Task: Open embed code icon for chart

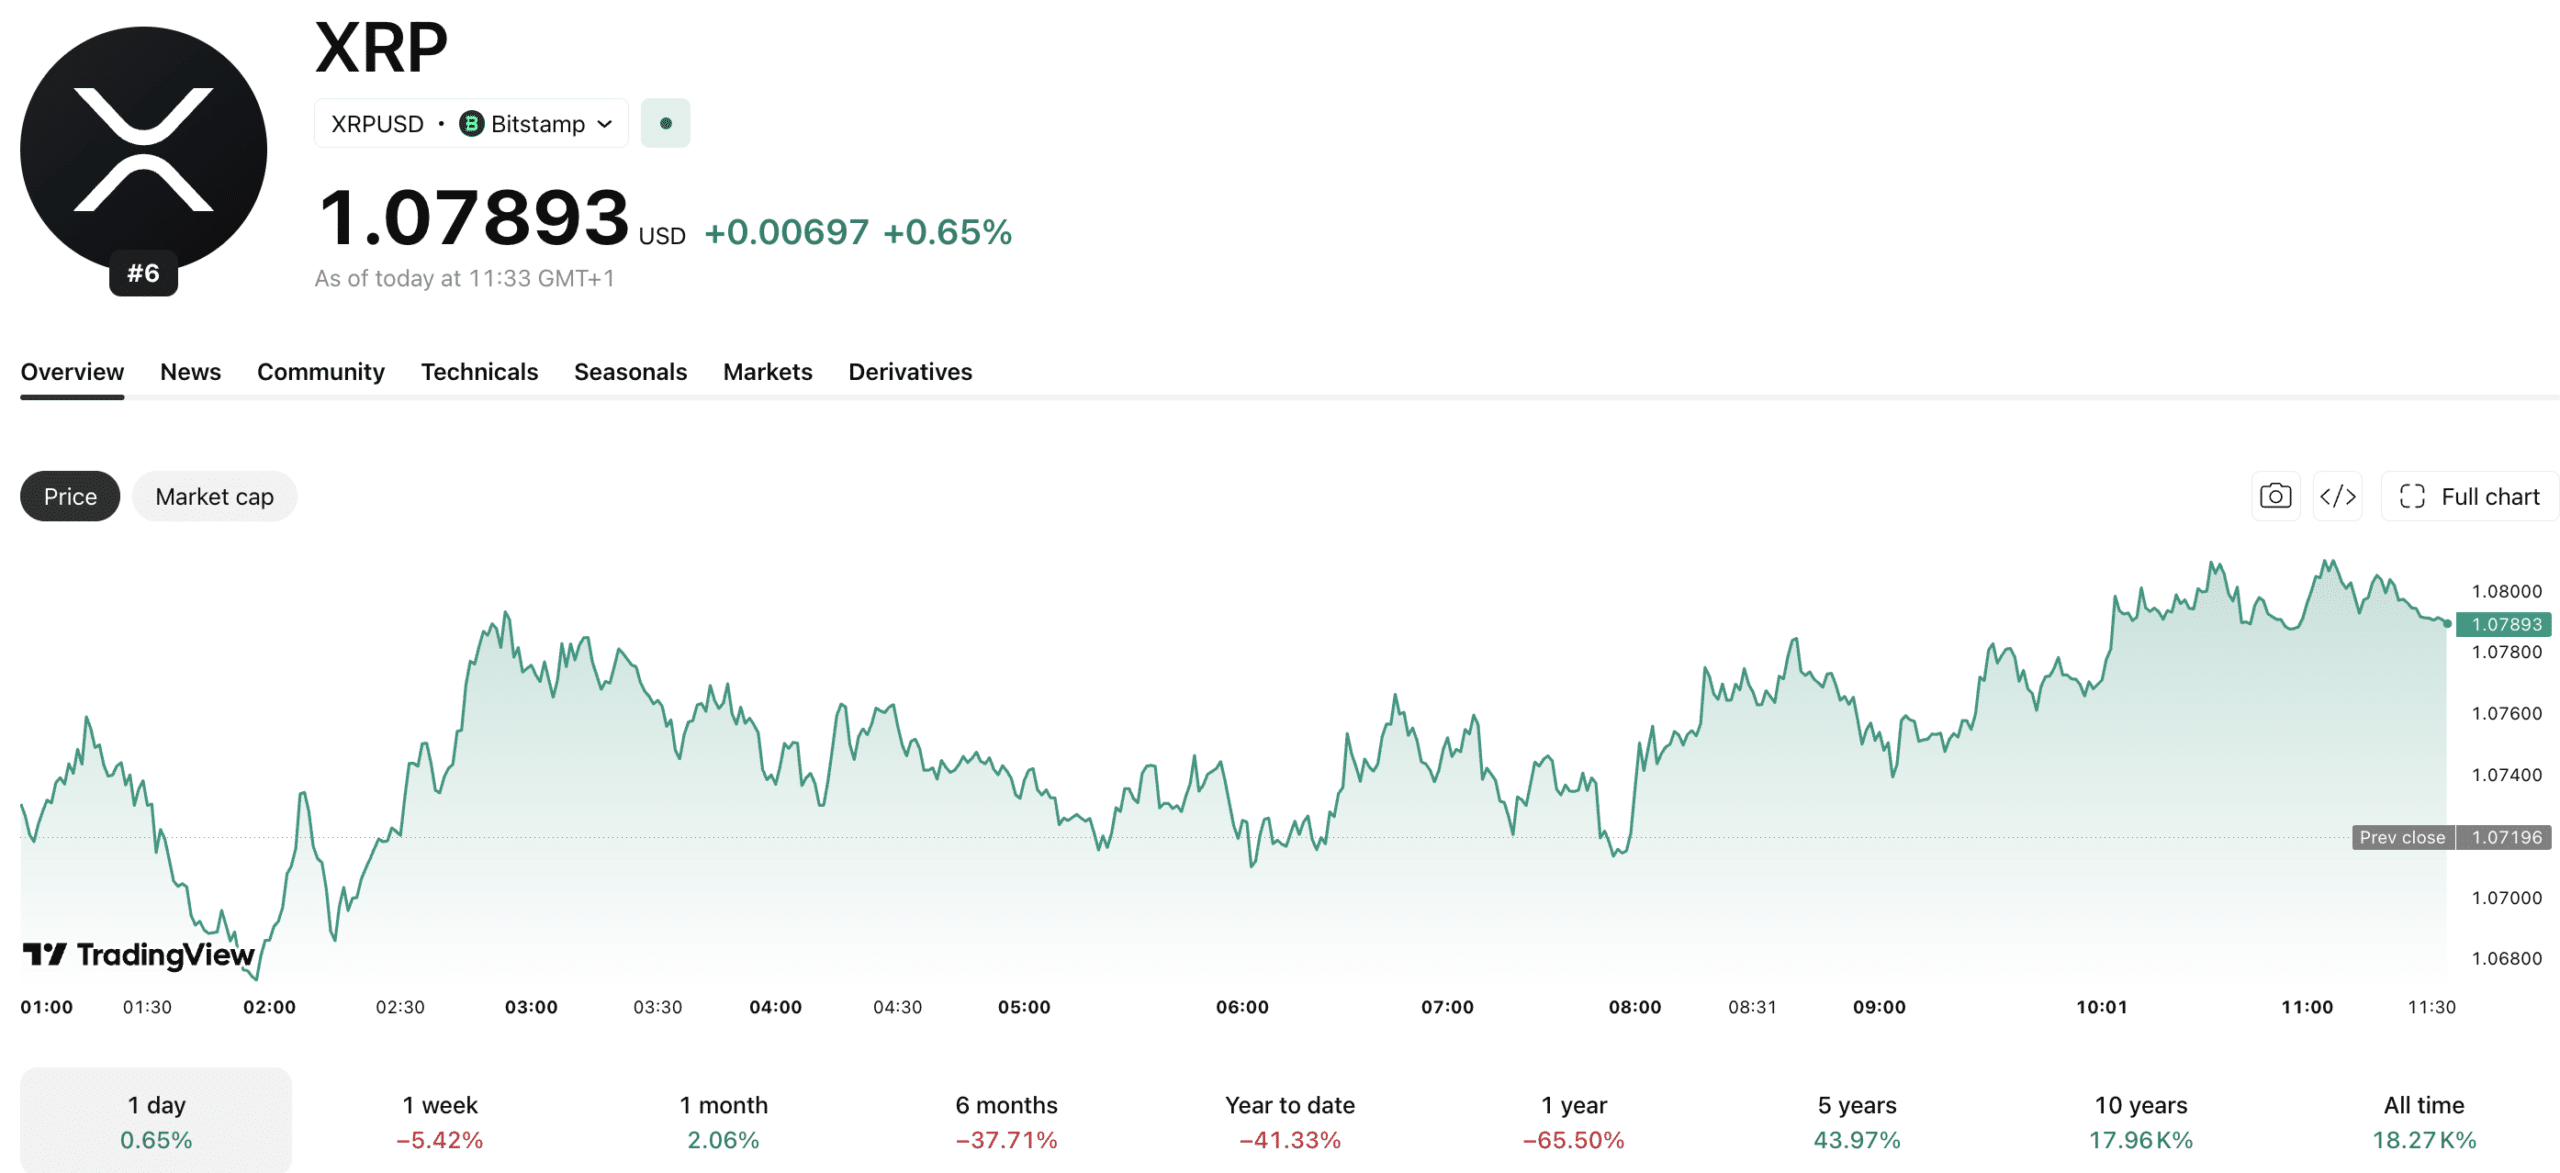Action: click(x=2337, y=496)
